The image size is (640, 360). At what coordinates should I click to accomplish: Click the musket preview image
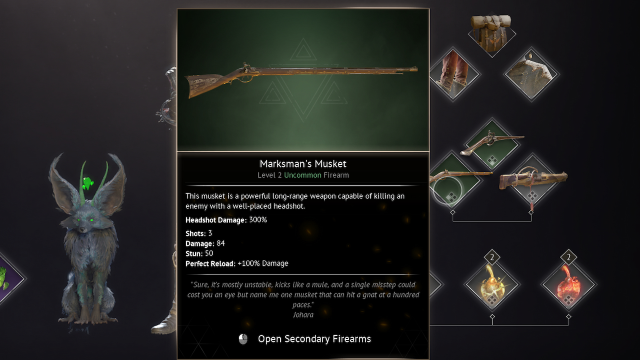[303, 80]
